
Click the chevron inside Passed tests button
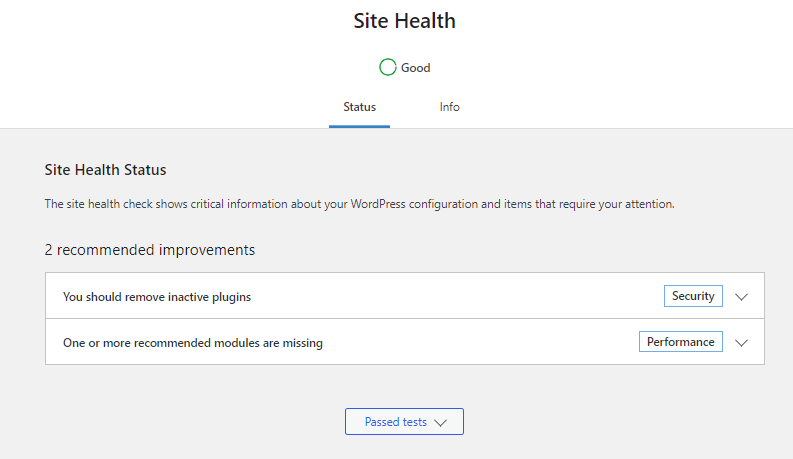[440, 423]
